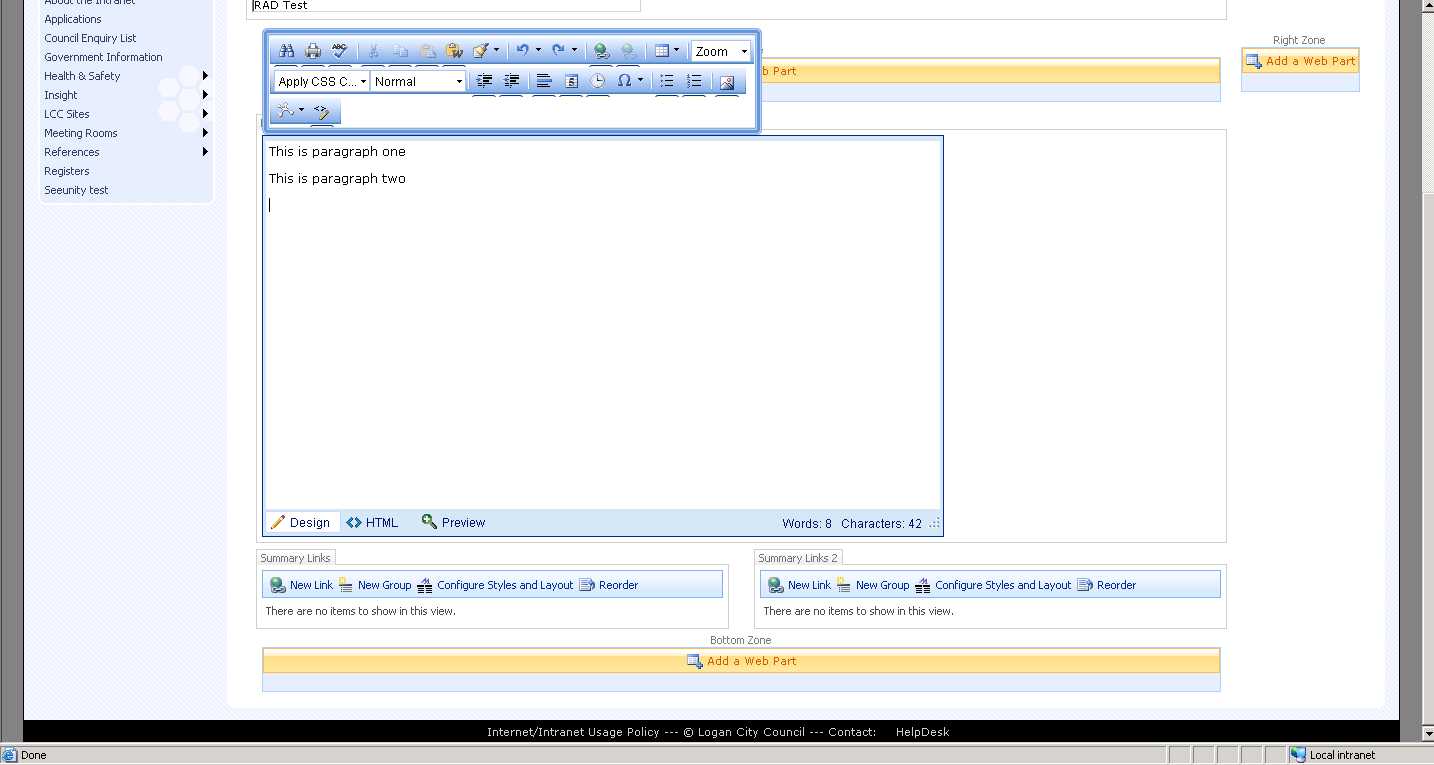Viewport: 1434px width, 765px height.
Task: Click the Align Left icon
Action: coord(544,82)
